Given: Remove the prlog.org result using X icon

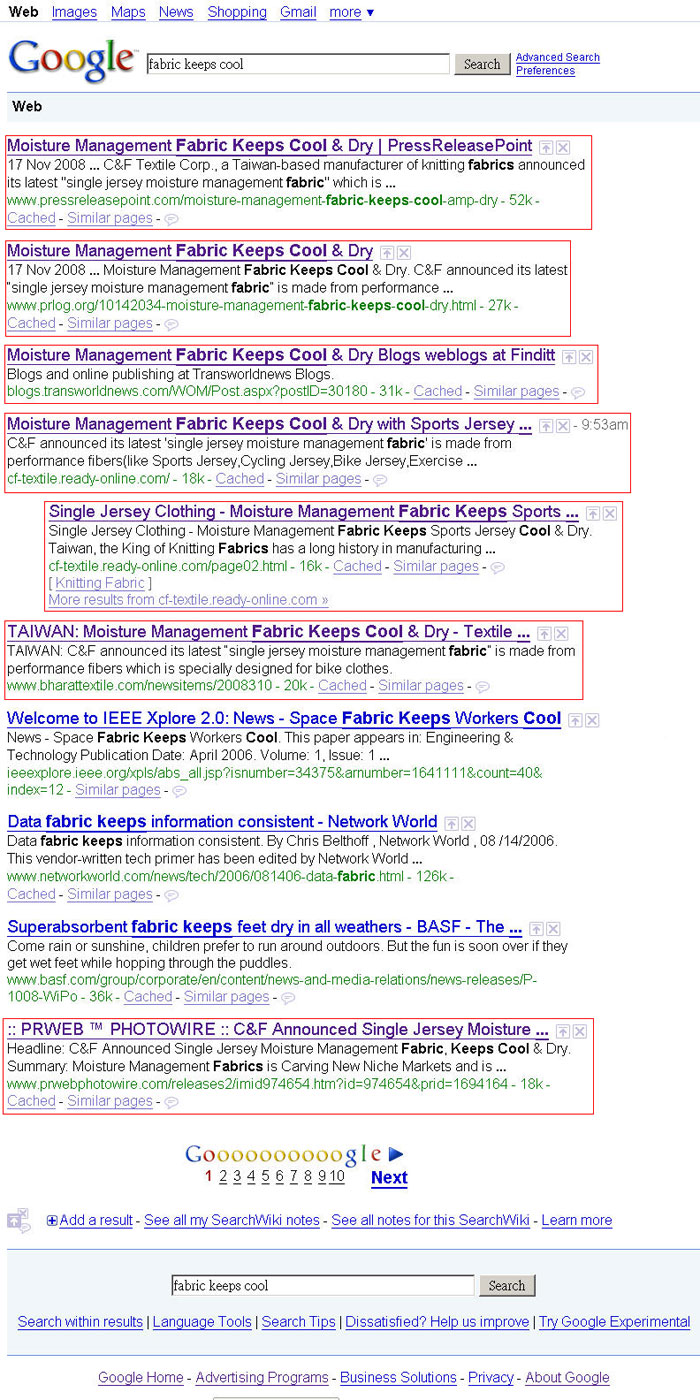Looking at the screenshot, I should [x=404, y=253].
